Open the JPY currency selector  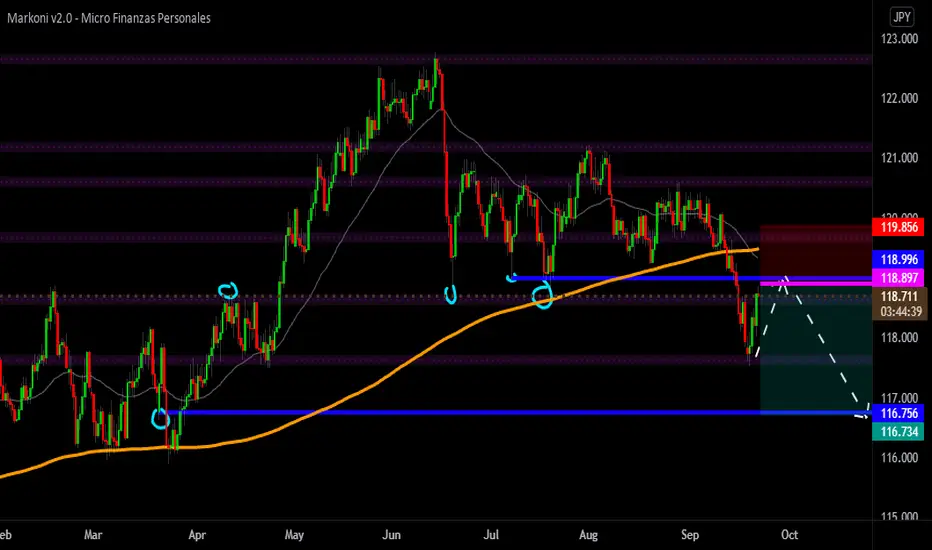pos(902,17)
